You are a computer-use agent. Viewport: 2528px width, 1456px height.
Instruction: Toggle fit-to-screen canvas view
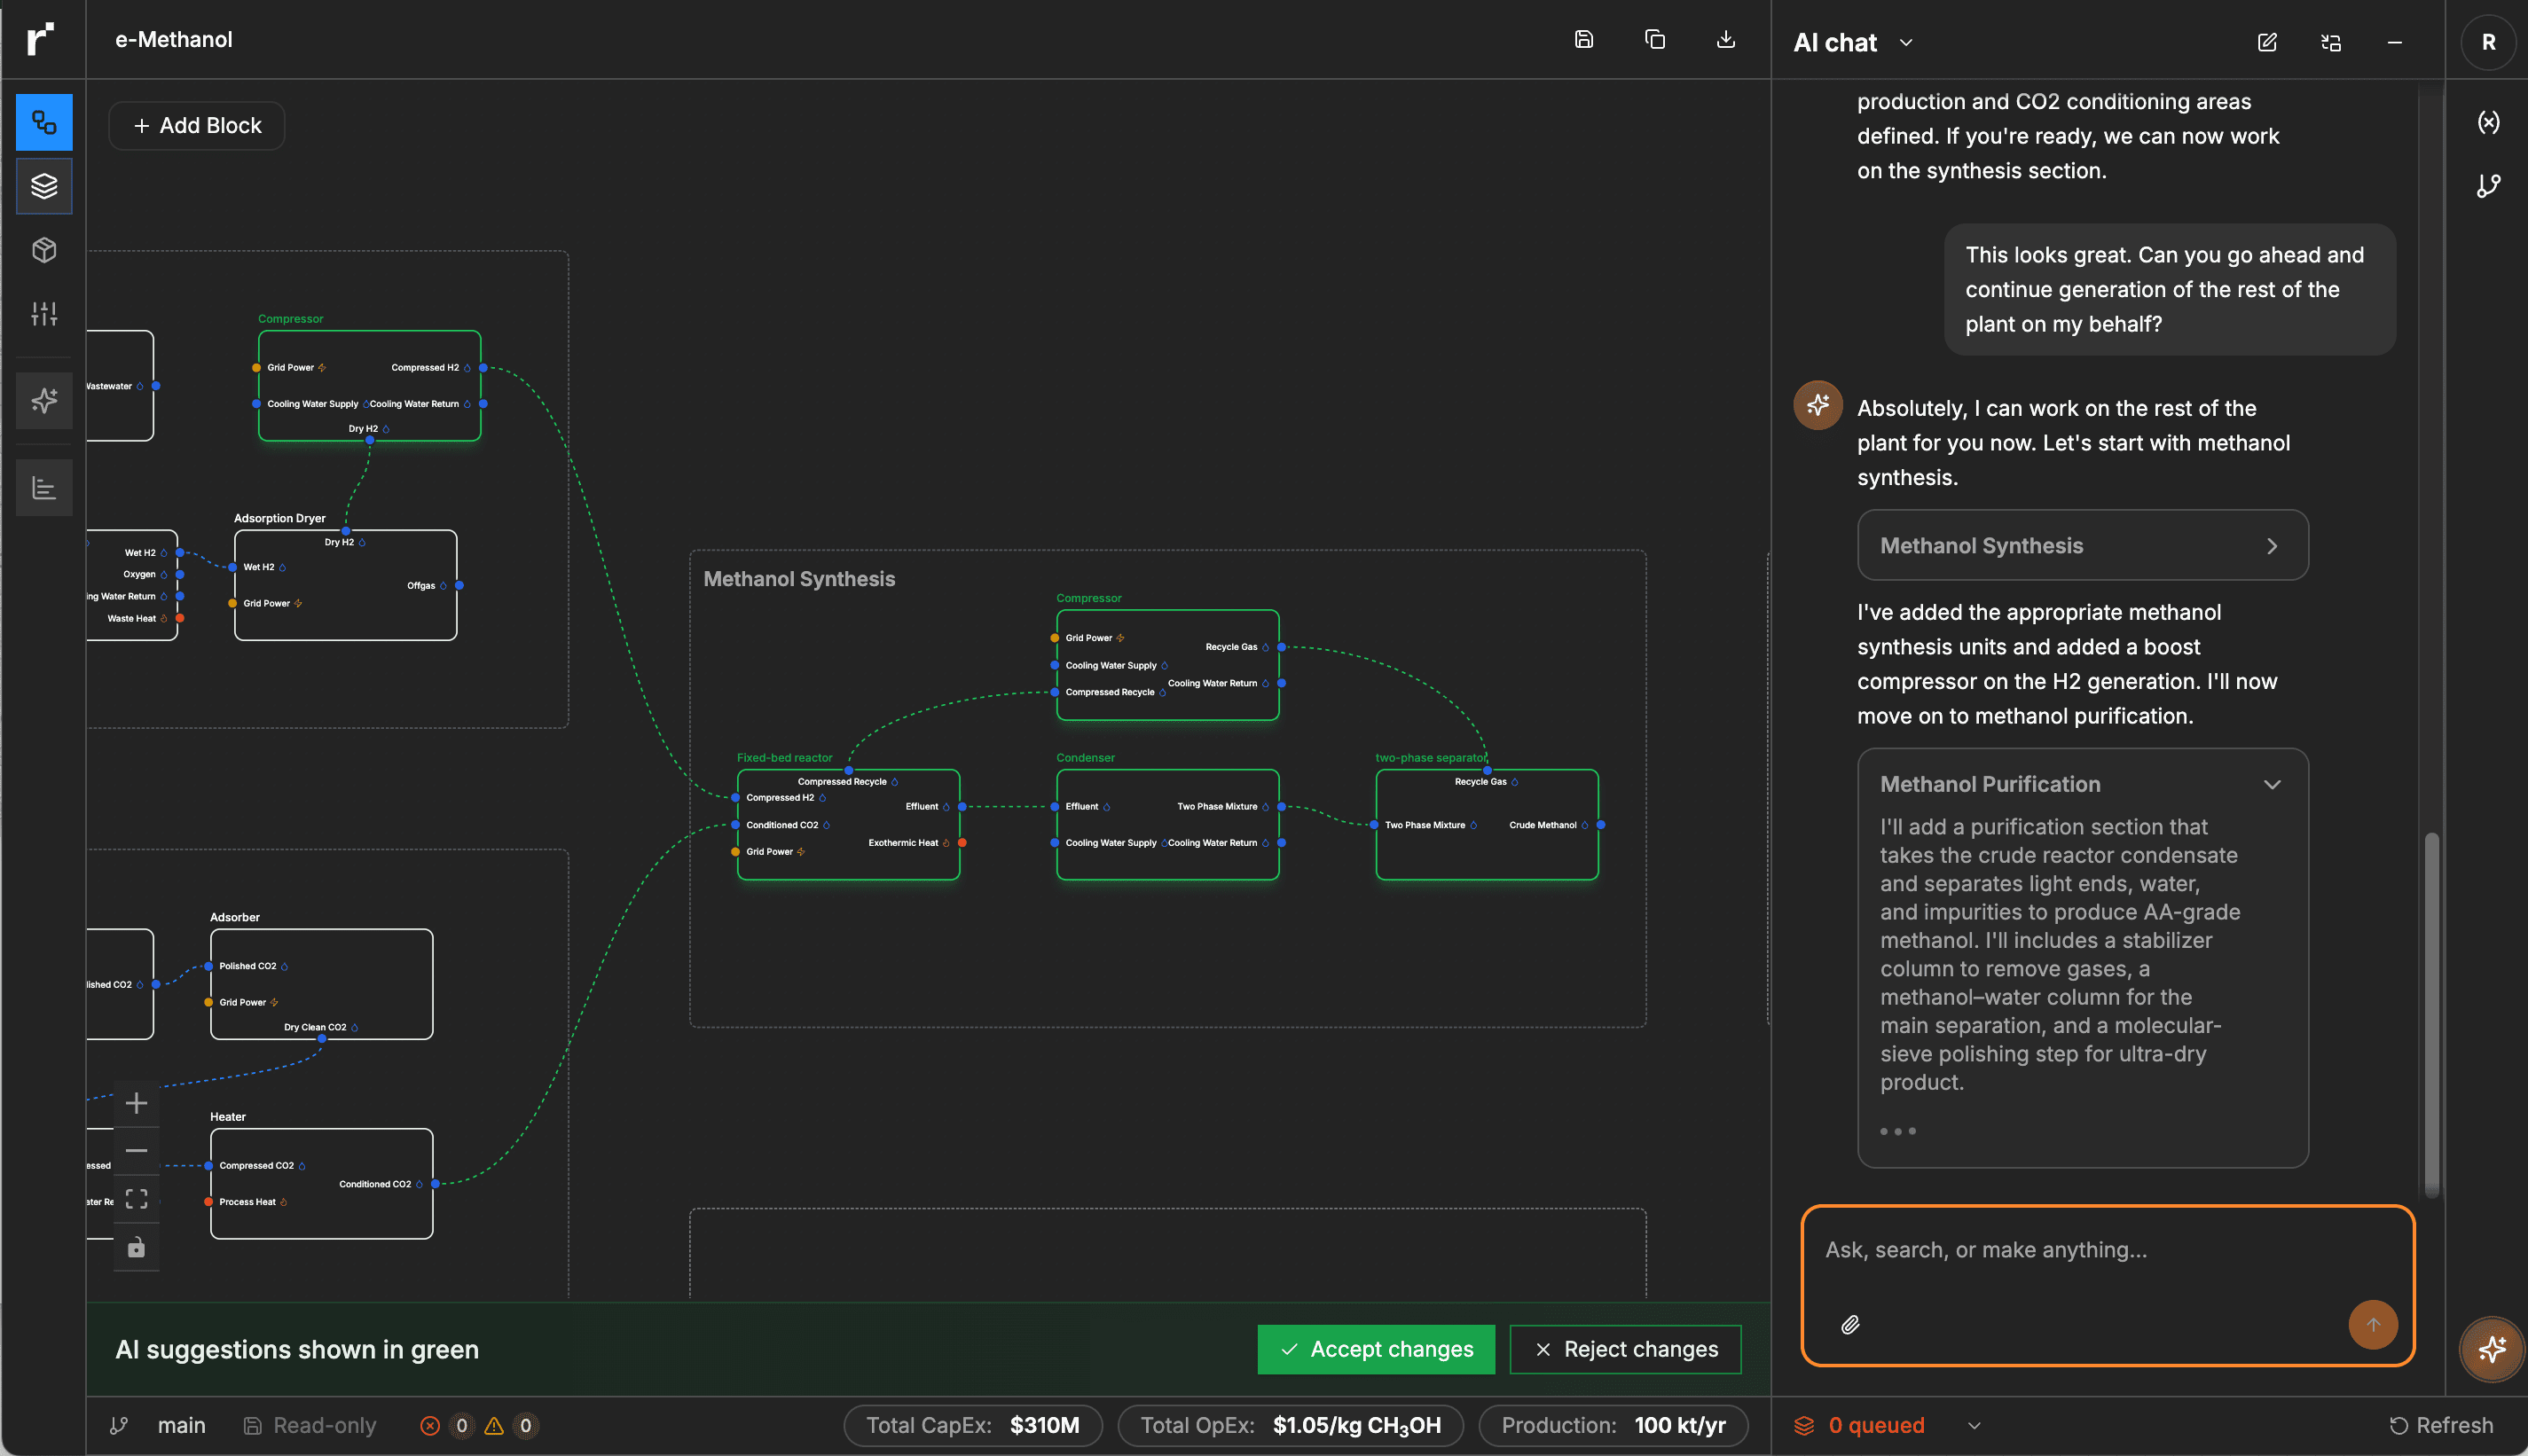pos(137,1199)
